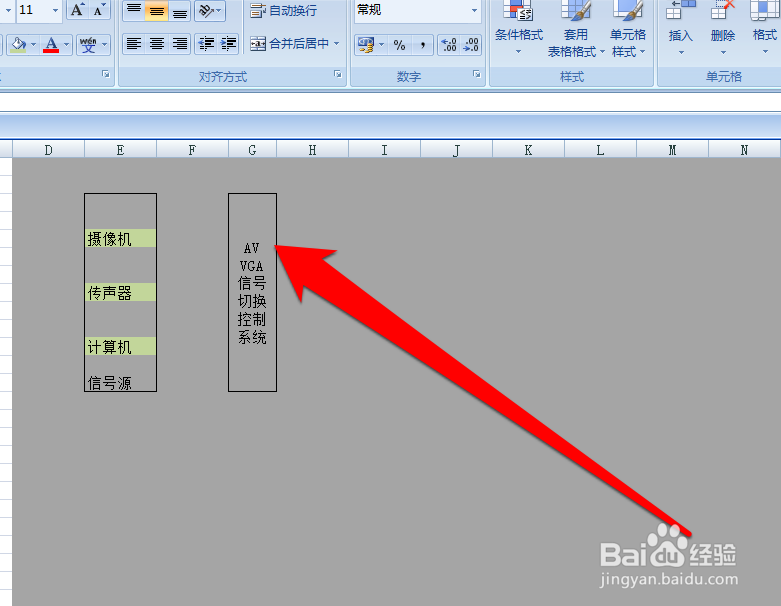Select column H header
This screenshot has height=606, width=781.
point(312,150)
